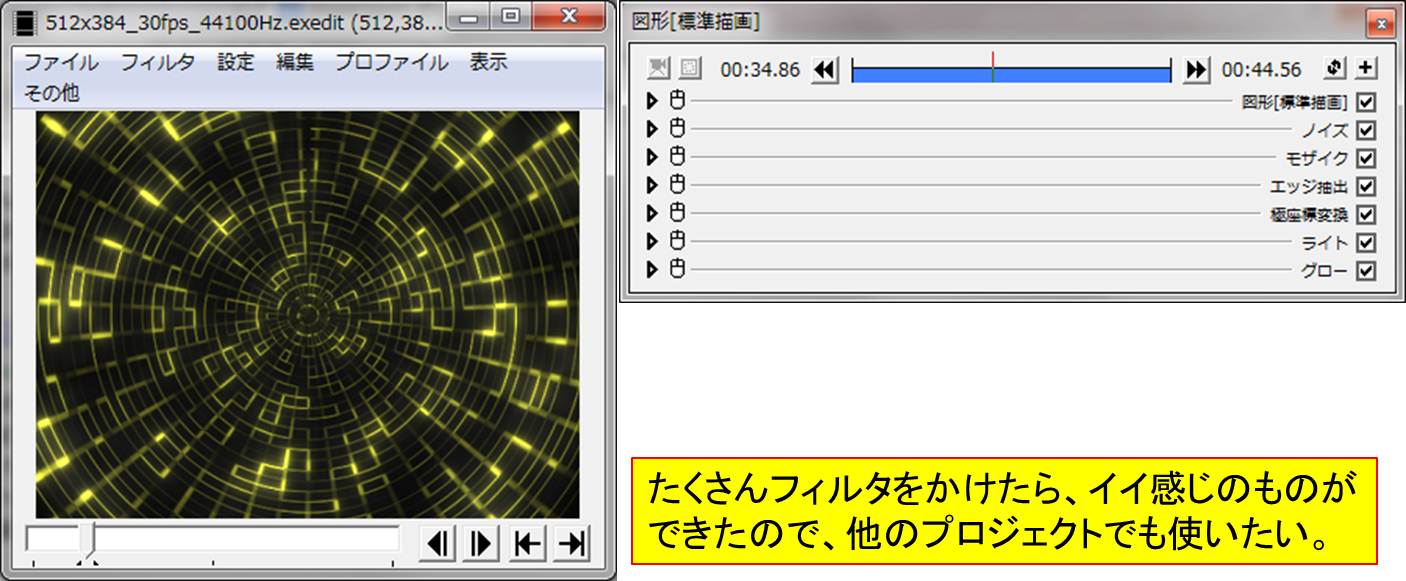This screenshot has height=581, width=1406.
Task: Disable the モザイク filter checkbox
Action: [1366, 158]
